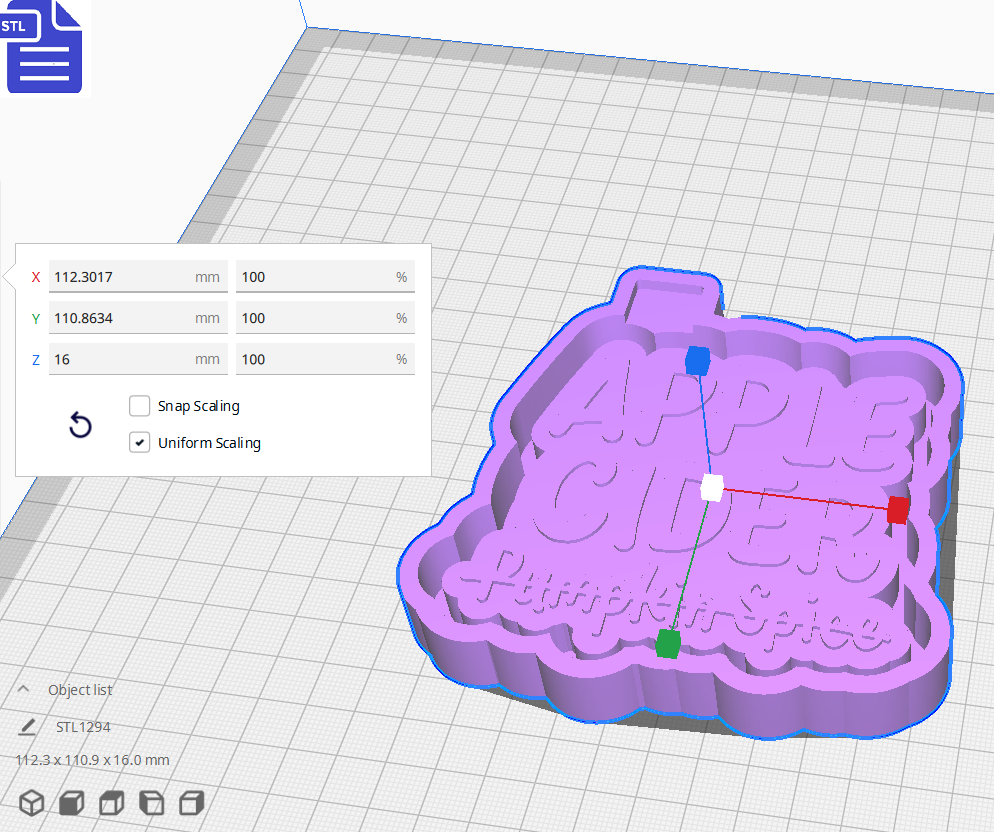Collapse the Object list panel

(x=22, y=689)
